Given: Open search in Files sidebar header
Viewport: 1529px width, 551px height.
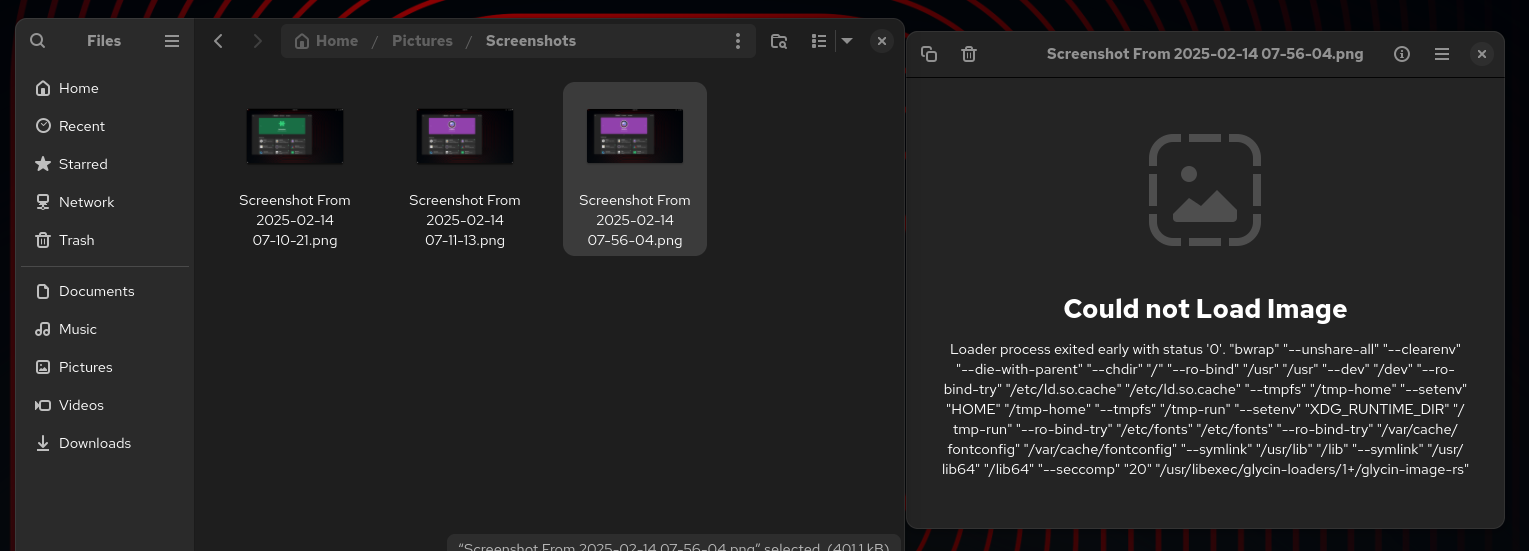Looking at the screenshot, I should 38,41.
